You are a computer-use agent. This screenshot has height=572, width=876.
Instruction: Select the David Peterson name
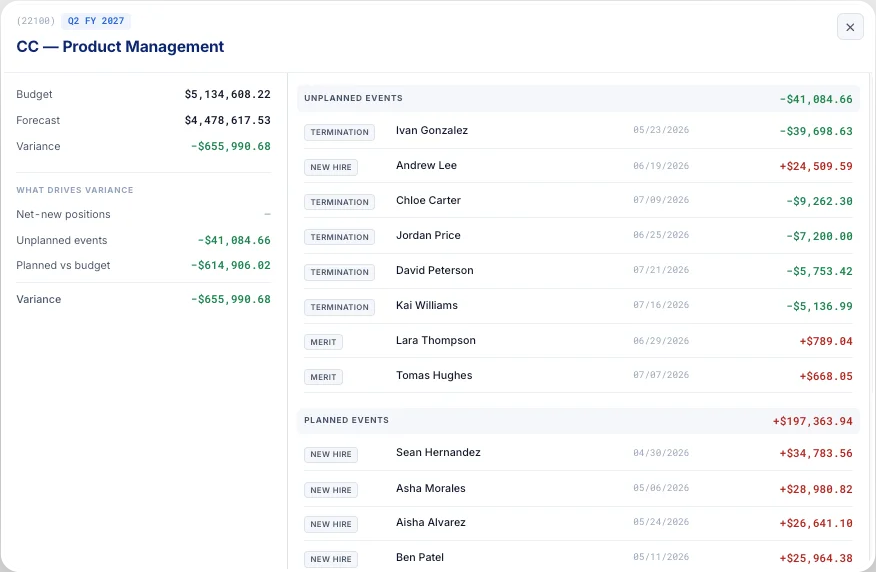(x=435, y=270)
